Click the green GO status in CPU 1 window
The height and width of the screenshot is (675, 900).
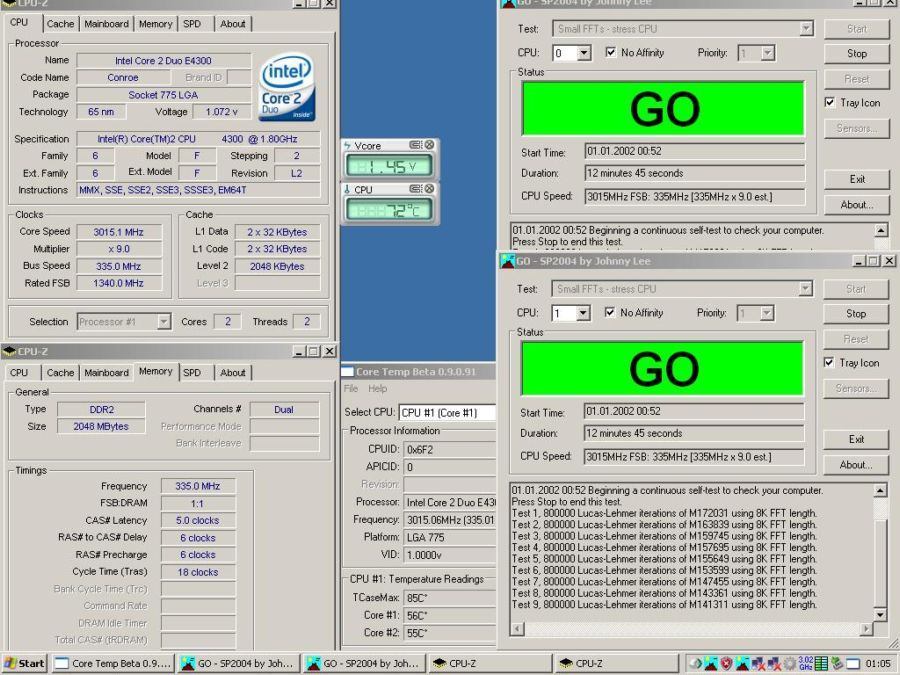662,368
